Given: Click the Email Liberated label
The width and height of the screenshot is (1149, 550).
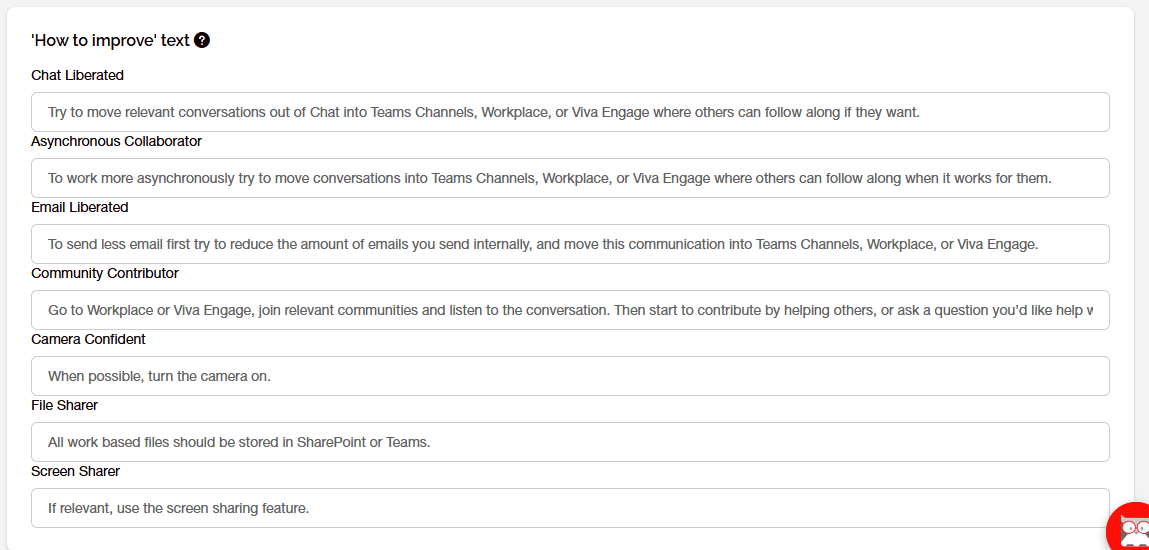Looking at the screenshot, I should [80, 207].
